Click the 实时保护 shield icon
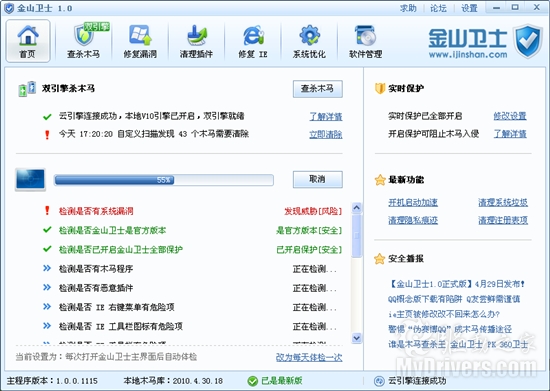Viewport: 550px width, 391px height. click(380, 88)
